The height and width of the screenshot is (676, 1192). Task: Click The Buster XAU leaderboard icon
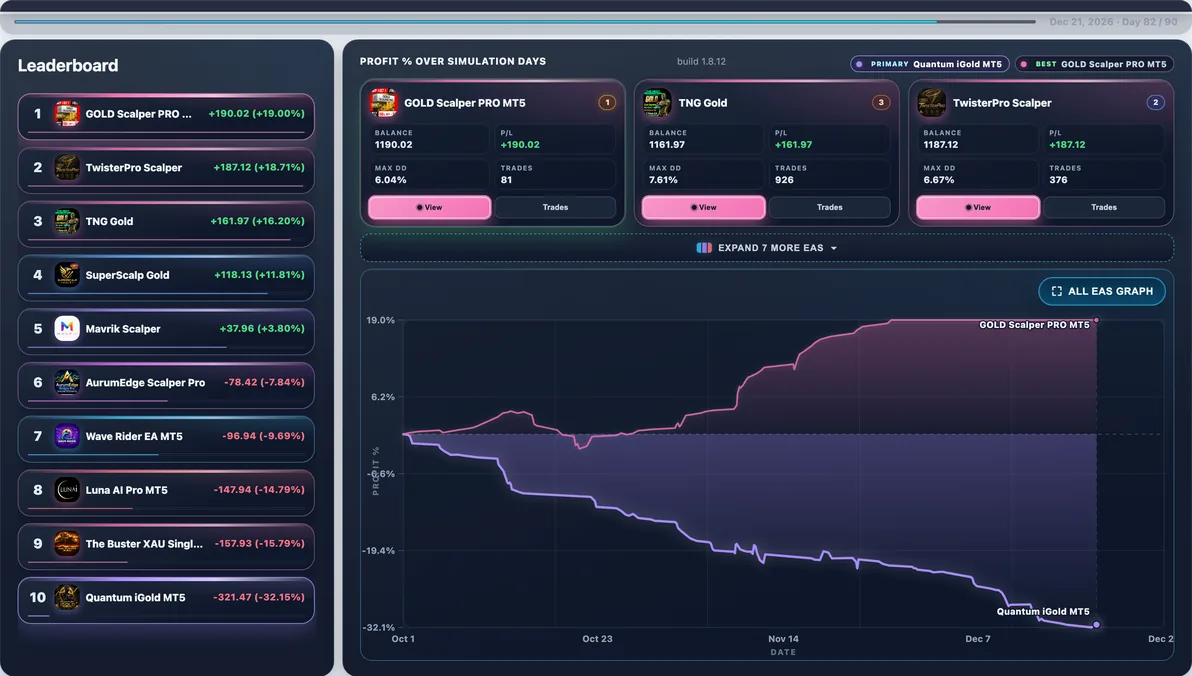[x=67, y=544]
